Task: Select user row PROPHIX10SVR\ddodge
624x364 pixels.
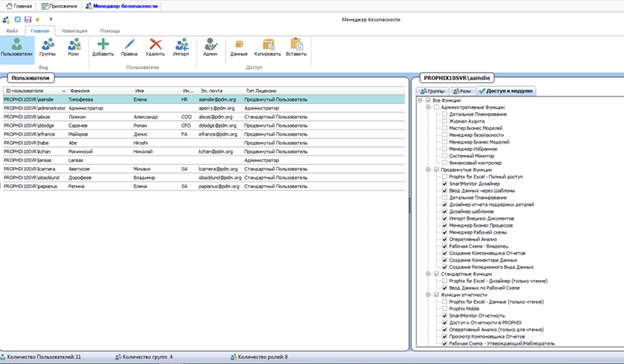Action: pos(204,126)
